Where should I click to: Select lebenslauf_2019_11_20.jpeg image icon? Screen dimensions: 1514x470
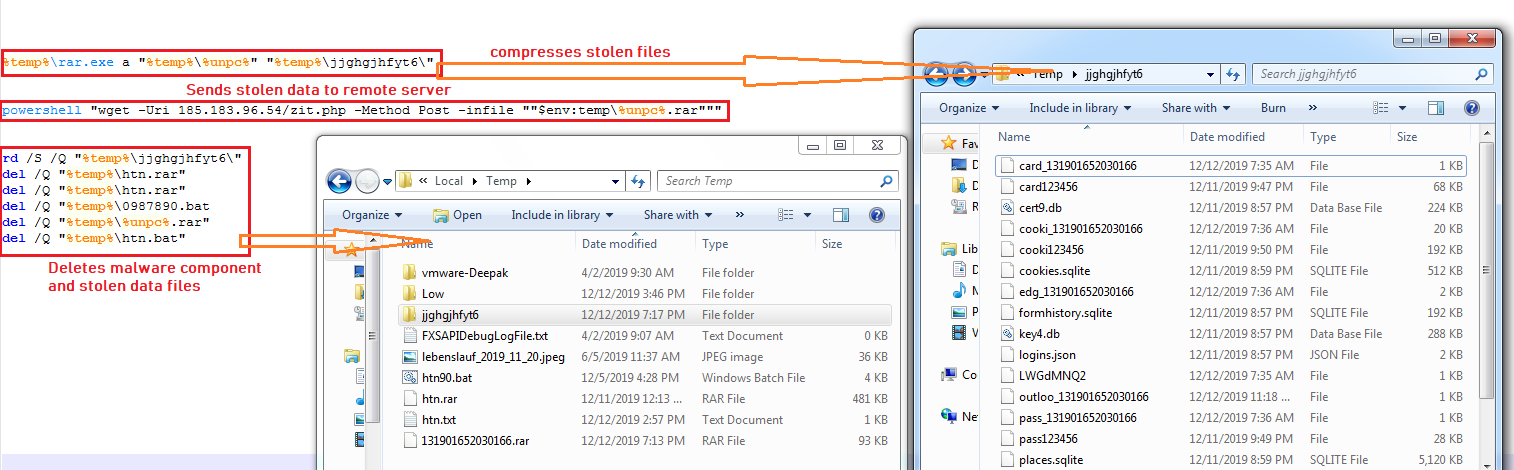(409, 357)
